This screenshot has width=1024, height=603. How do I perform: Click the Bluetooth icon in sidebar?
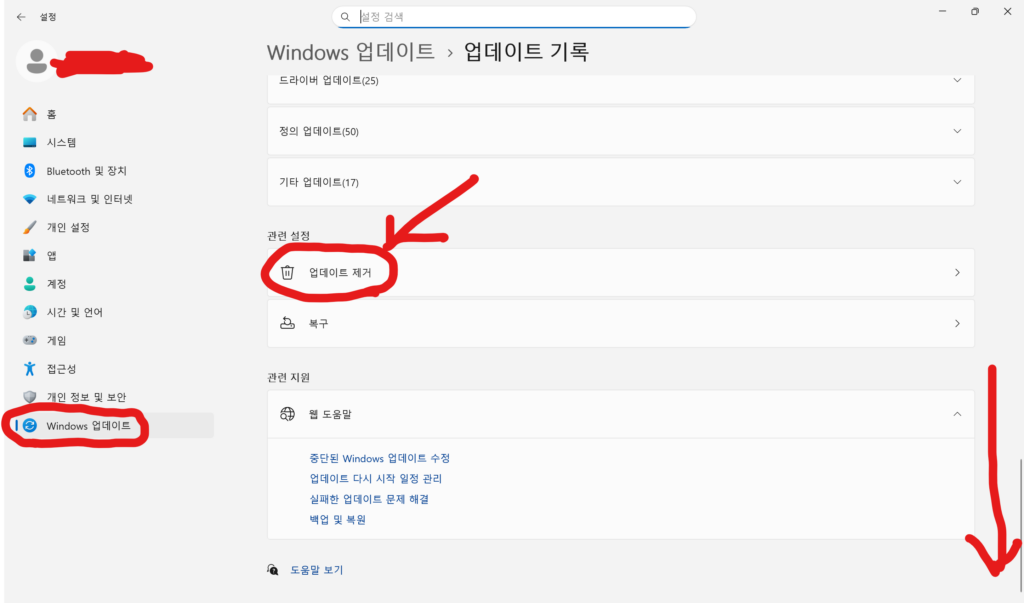tap(29, 171)
